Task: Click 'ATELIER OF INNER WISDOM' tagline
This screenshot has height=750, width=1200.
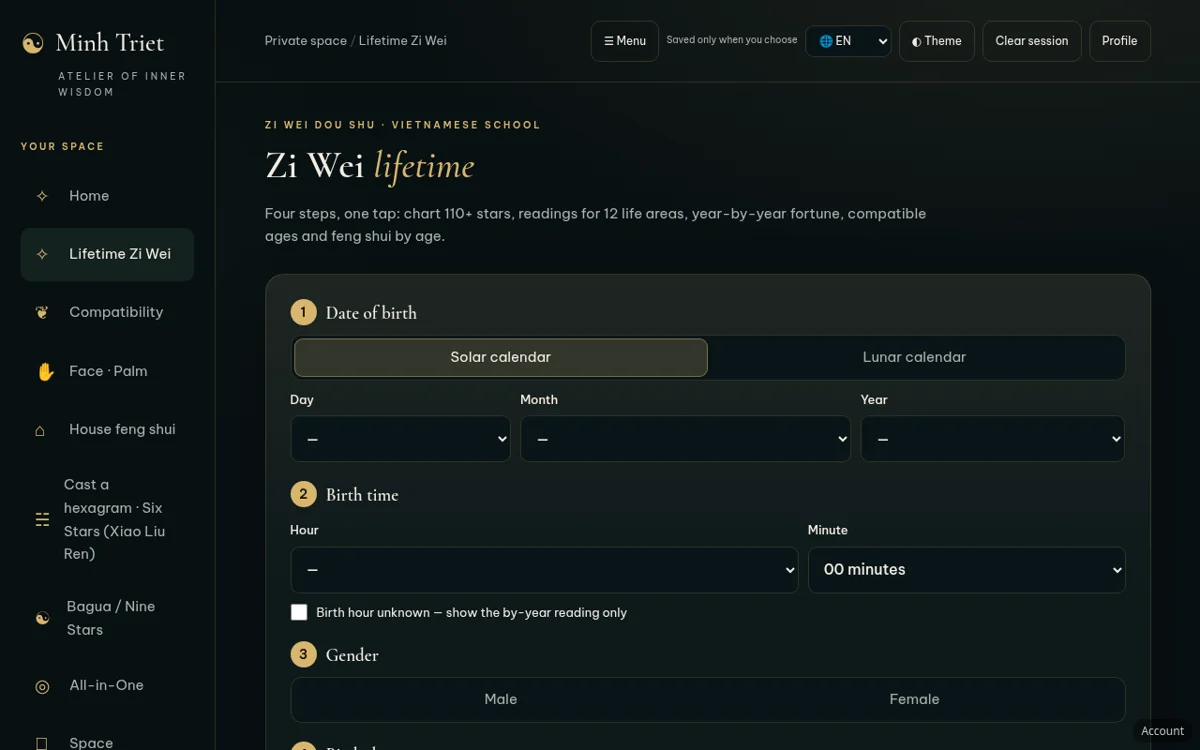Action: click(x=122, y=84)
